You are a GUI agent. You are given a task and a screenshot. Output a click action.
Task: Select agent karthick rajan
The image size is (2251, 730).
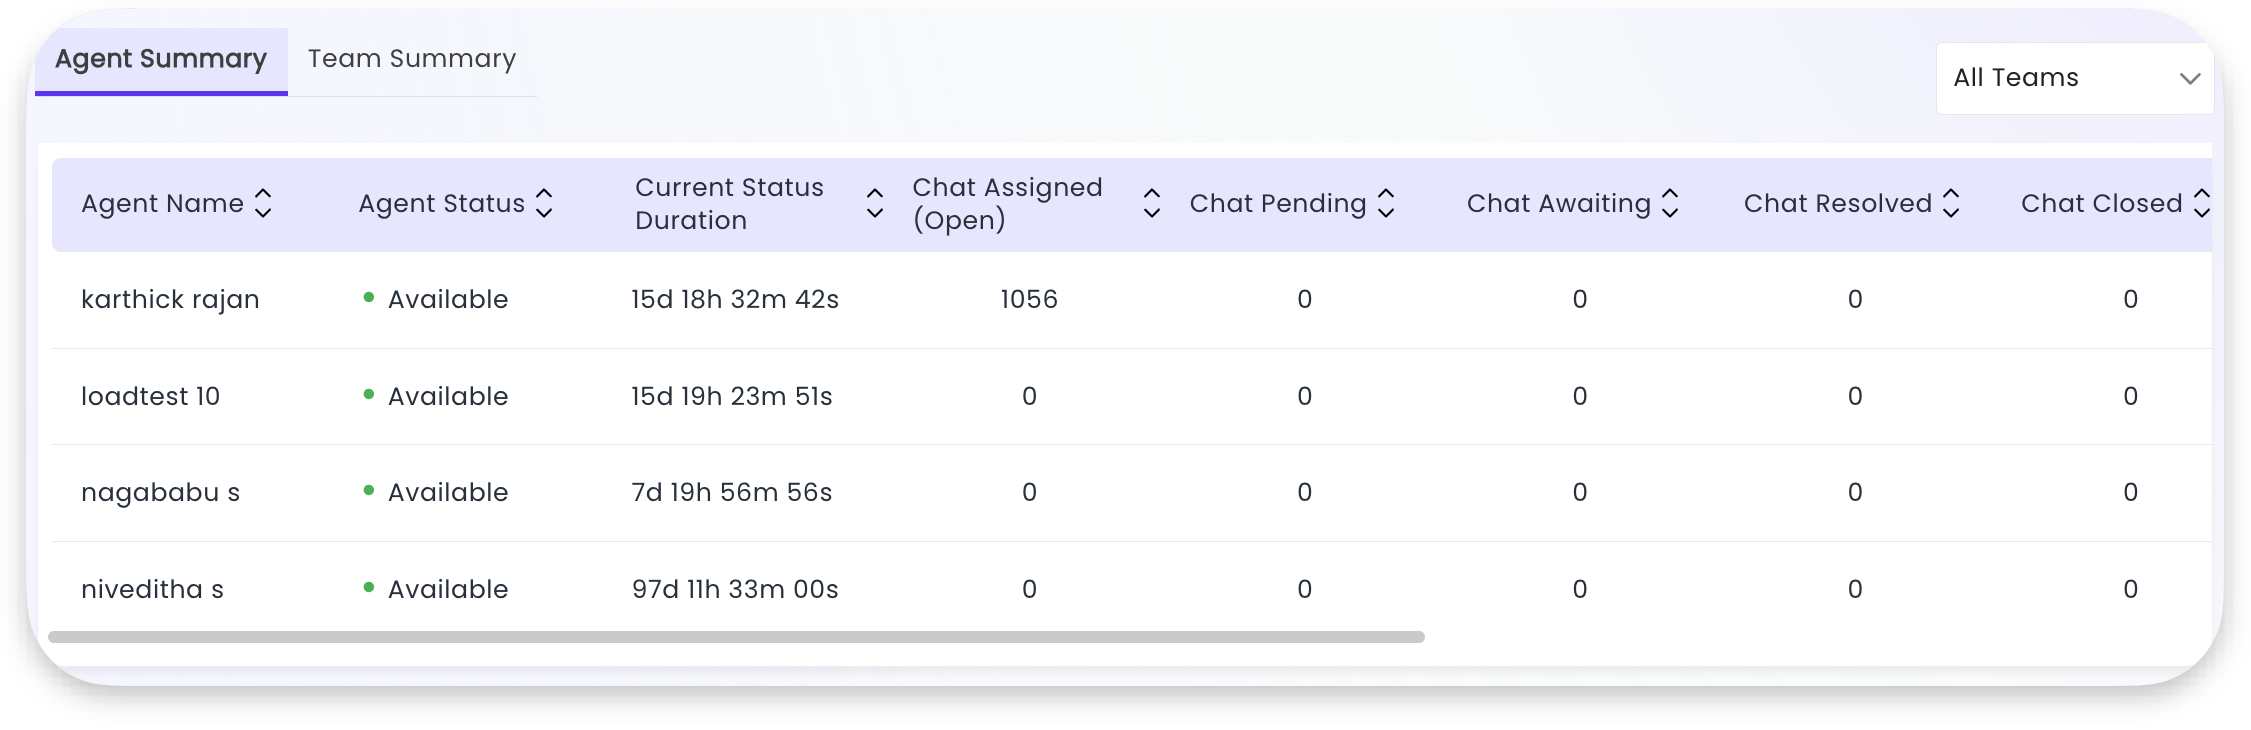pos(170,300)
